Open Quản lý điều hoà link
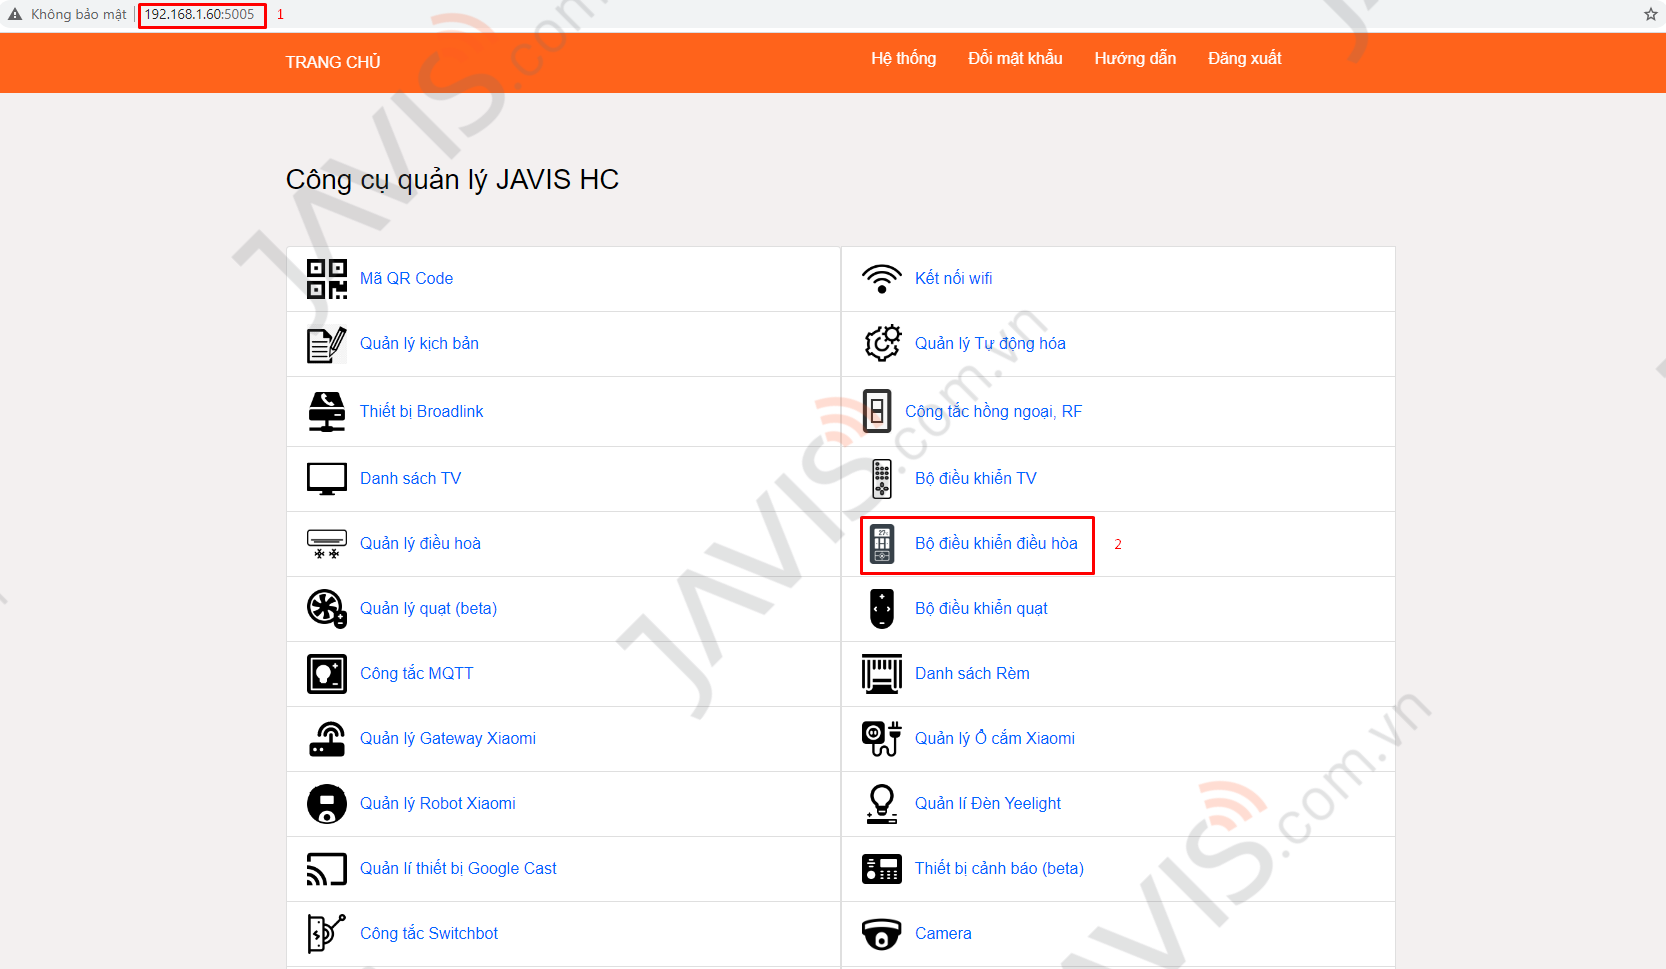 tap(420, 544)
